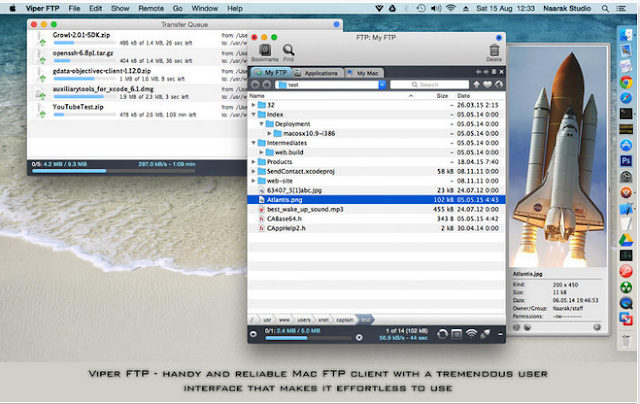
Task: Click the Atlantis shuttle preview image
Action: pyautogui.click(x=558, y=156)
